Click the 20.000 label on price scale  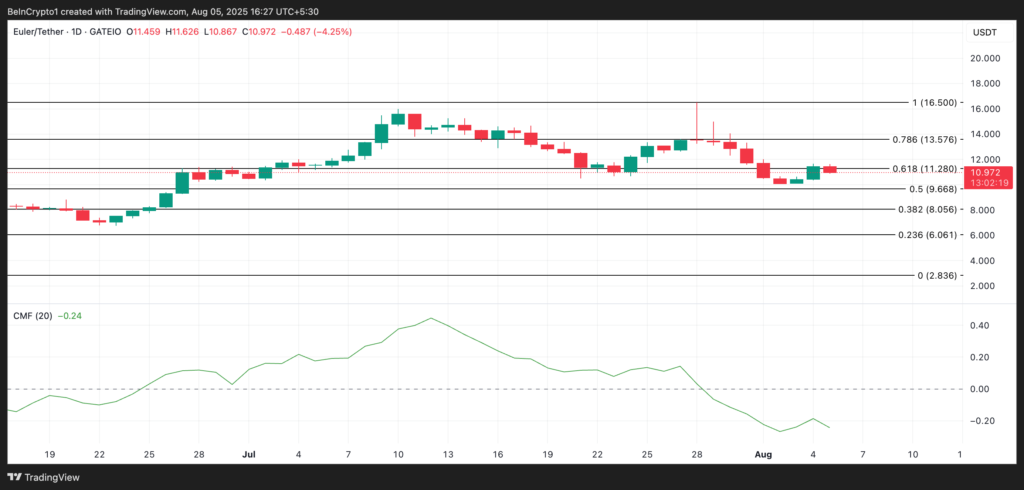coord(986,58)
